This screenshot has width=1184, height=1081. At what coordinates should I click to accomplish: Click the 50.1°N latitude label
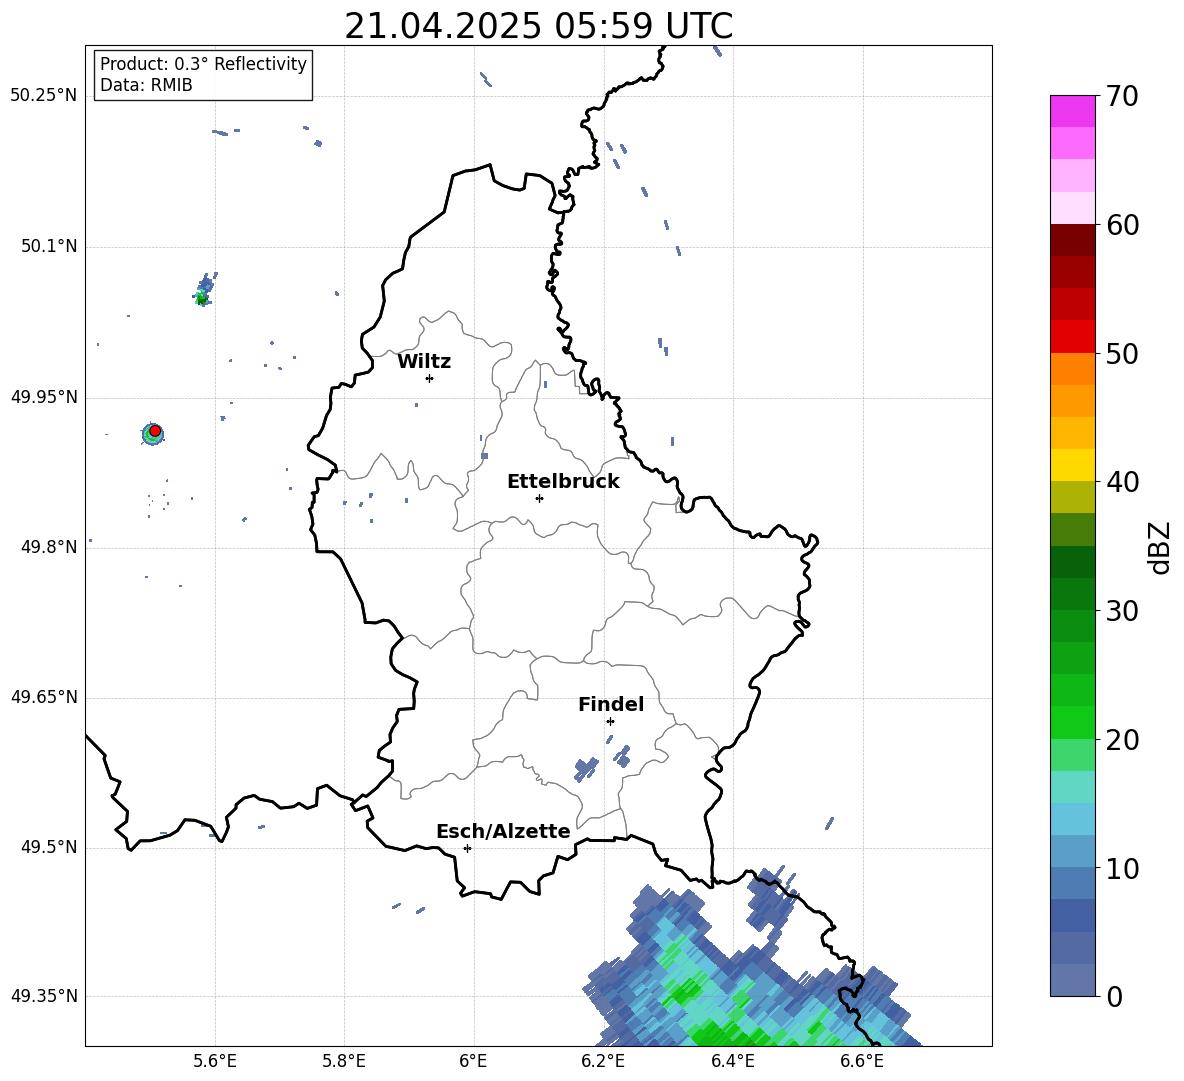(49, 247)
